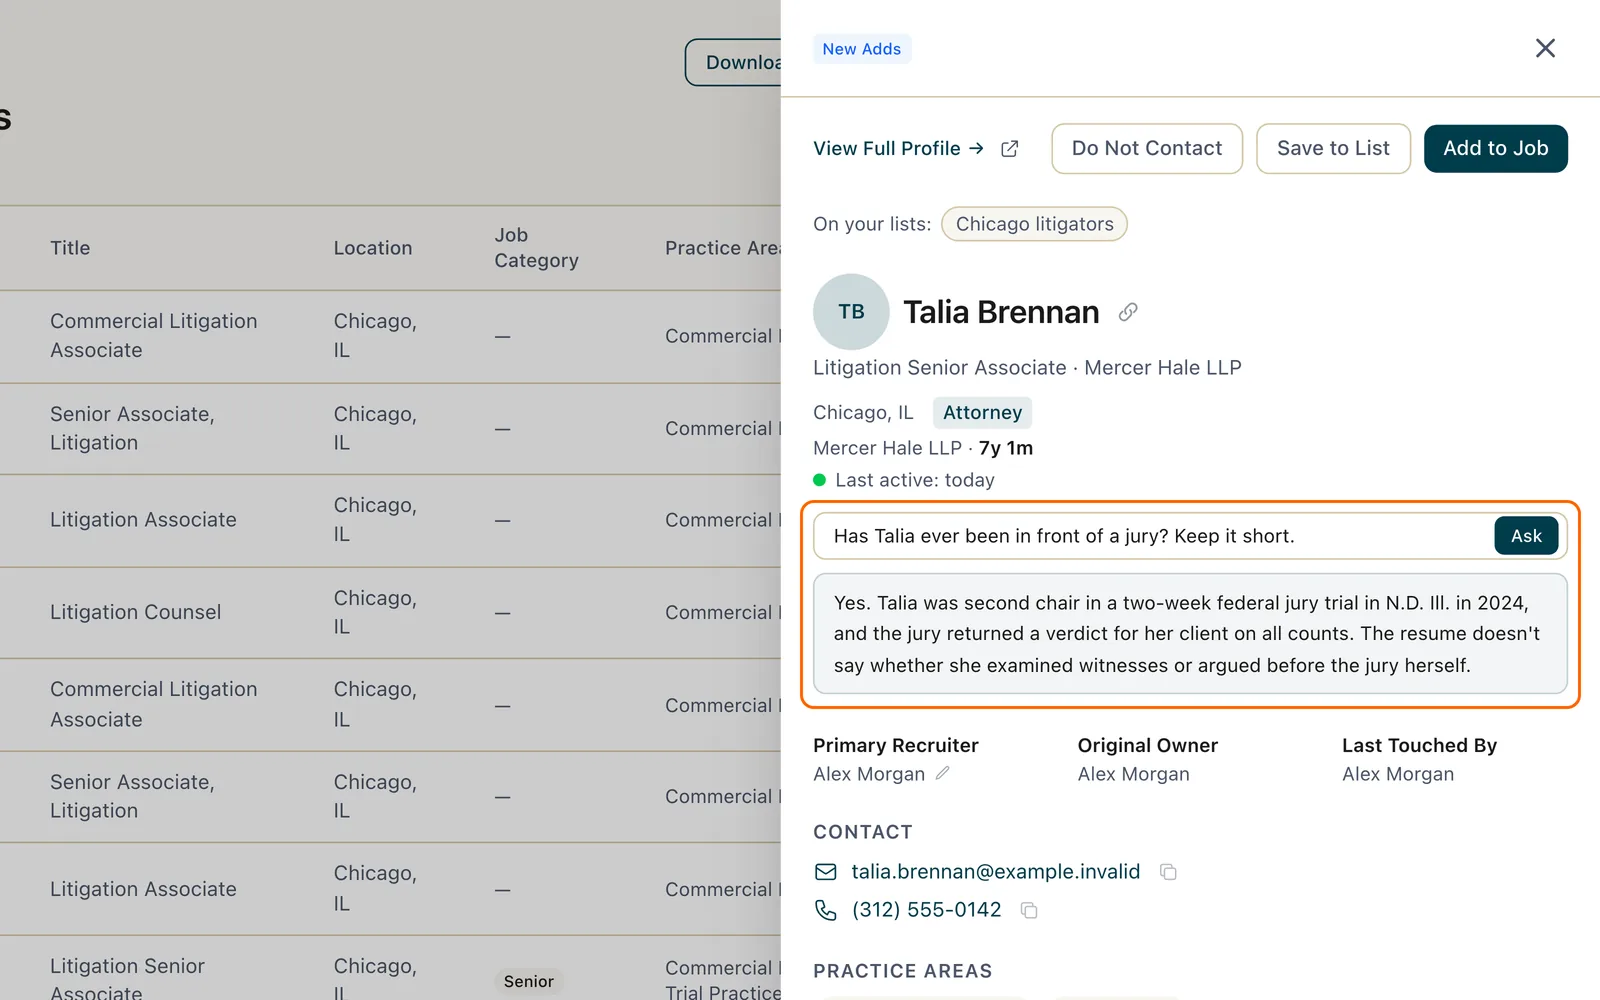Submit question with Ask button
This screenshot has height=1000, width=1600.
point(1526,536)
